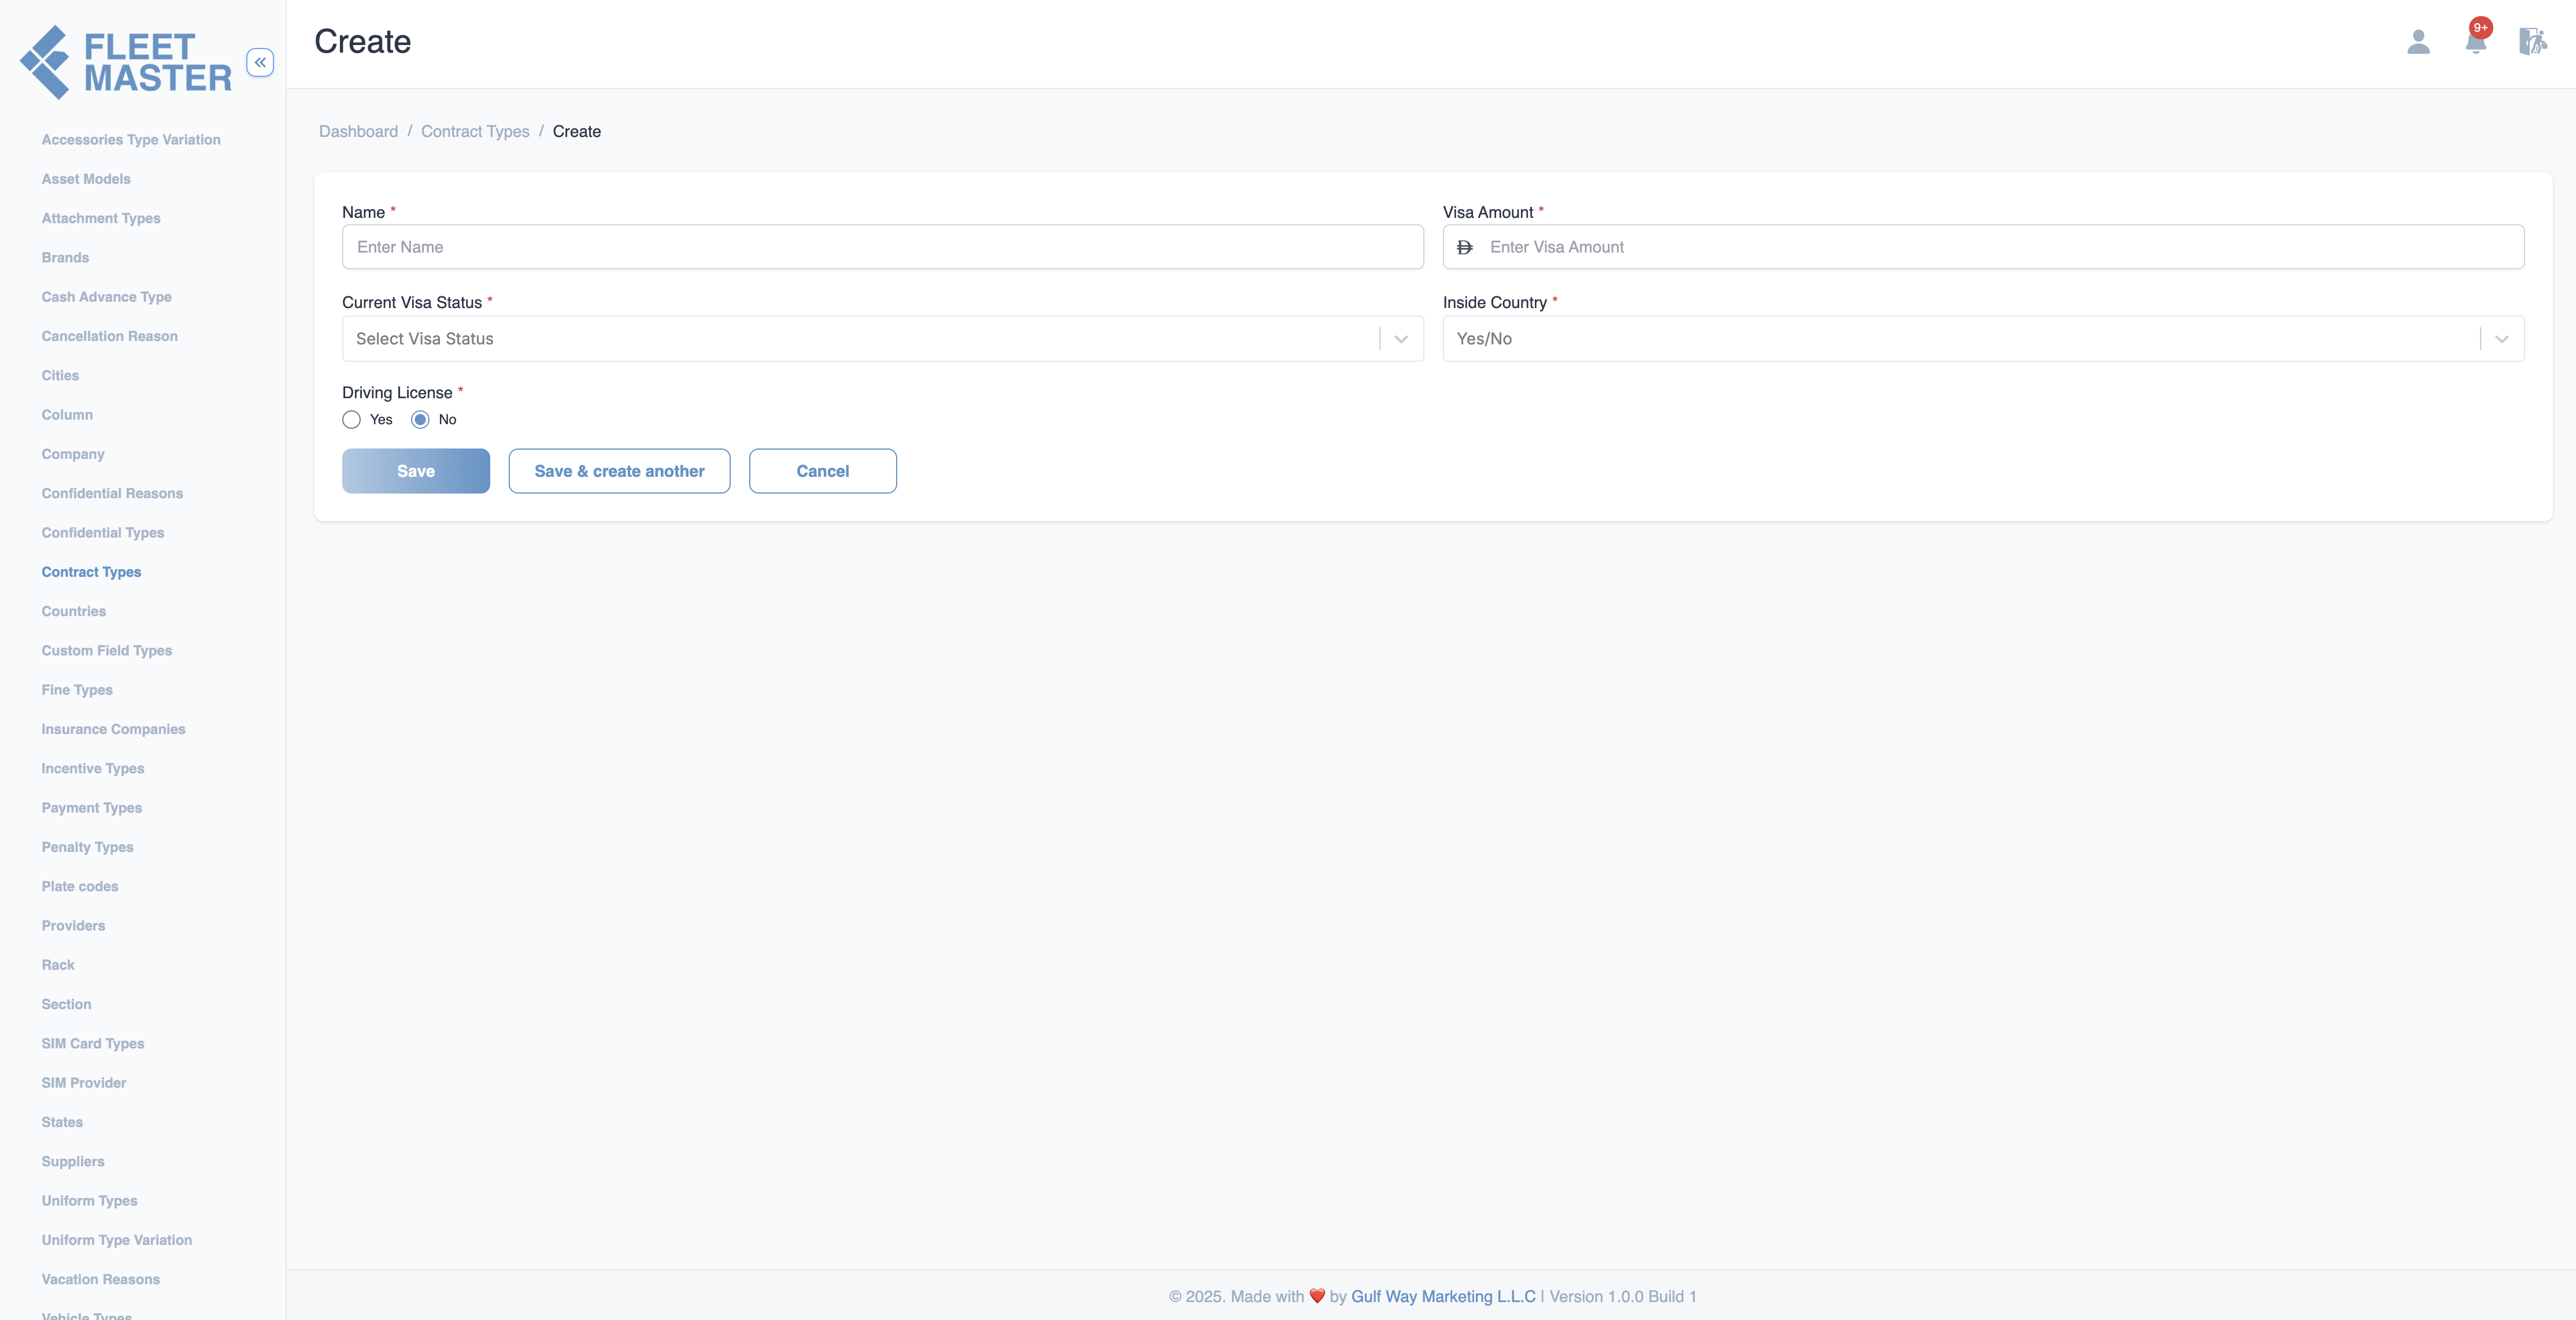Open the Inside Country dropdown

[1983, 339]
